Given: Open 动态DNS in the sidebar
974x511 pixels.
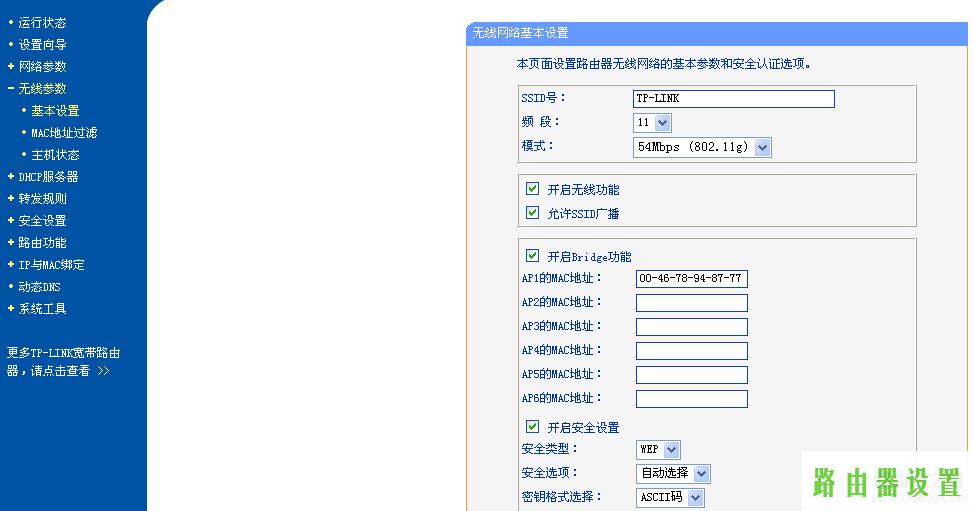Looking at the screenshot, I should pos(39,287).
